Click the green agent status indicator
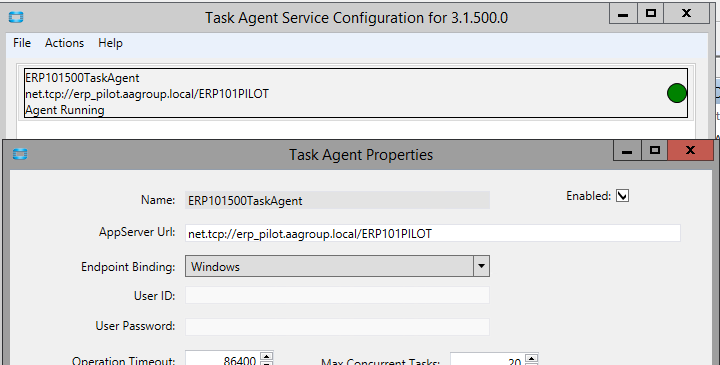This screenshot has width=720, height=365. (x=676, y=93)
